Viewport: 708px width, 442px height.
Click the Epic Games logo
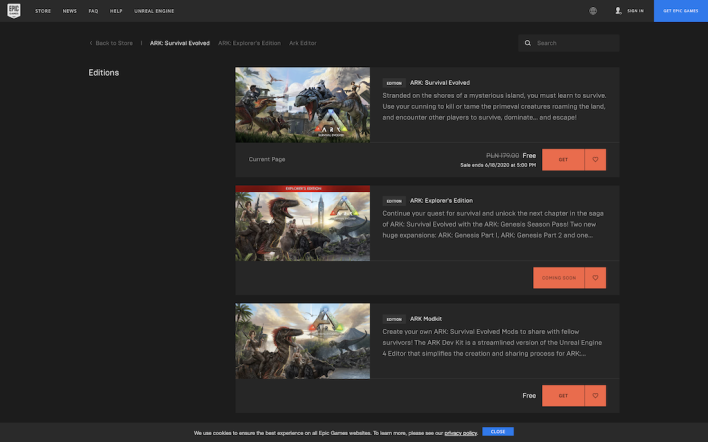[14, 11]
